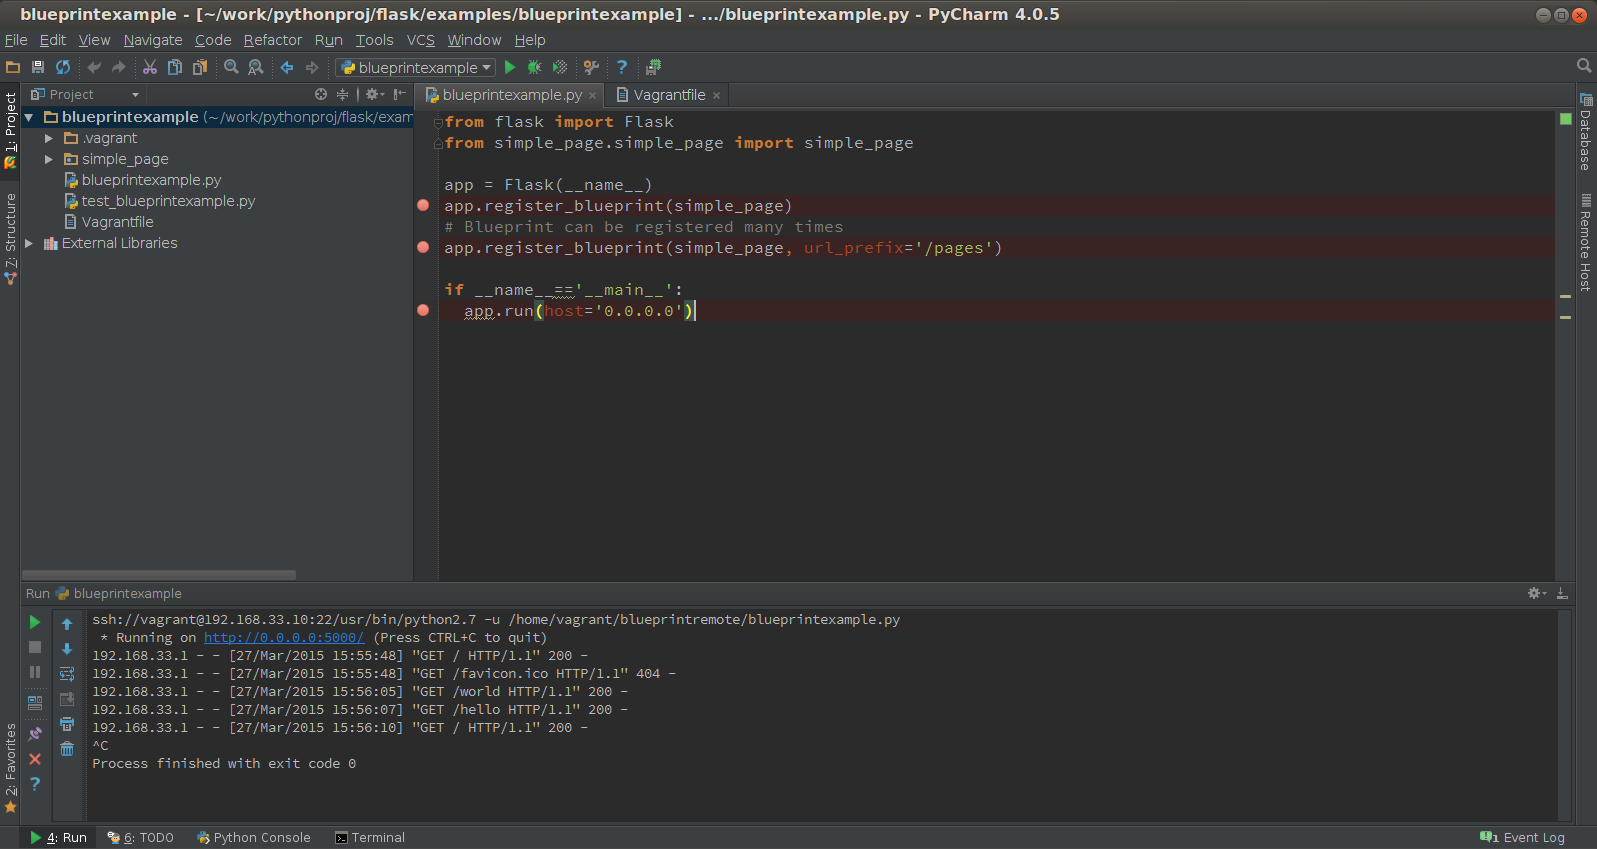
Task: Expand the .vagrant folder
Action: tap(49, 138)
